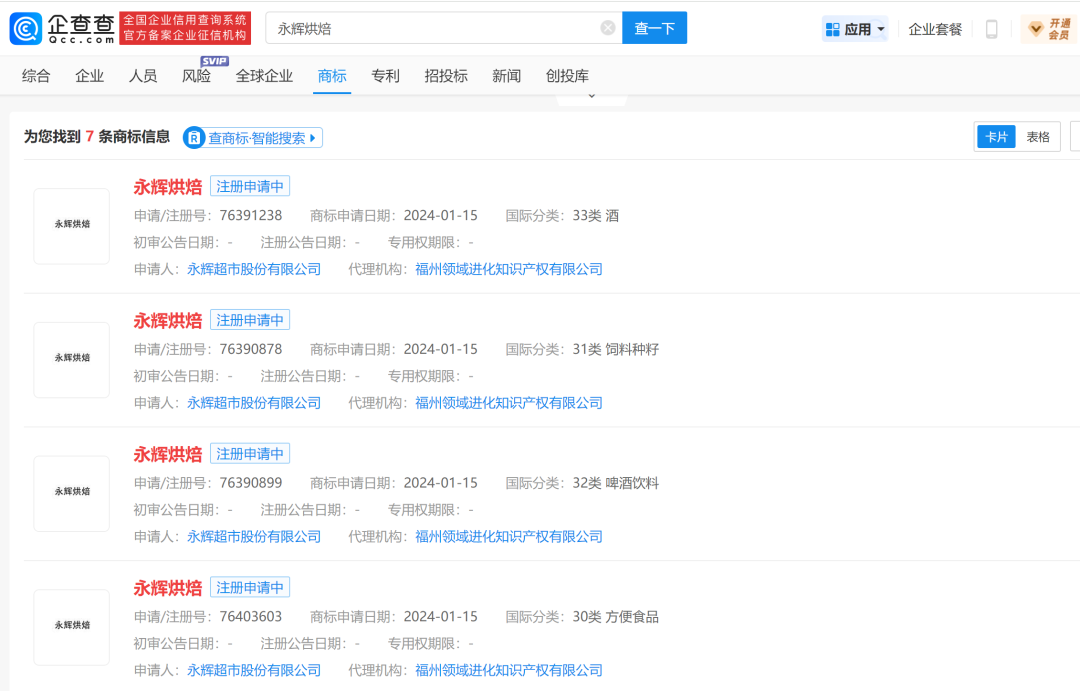
Task: Switch to 表格 table view
Action: [1038, 137]
